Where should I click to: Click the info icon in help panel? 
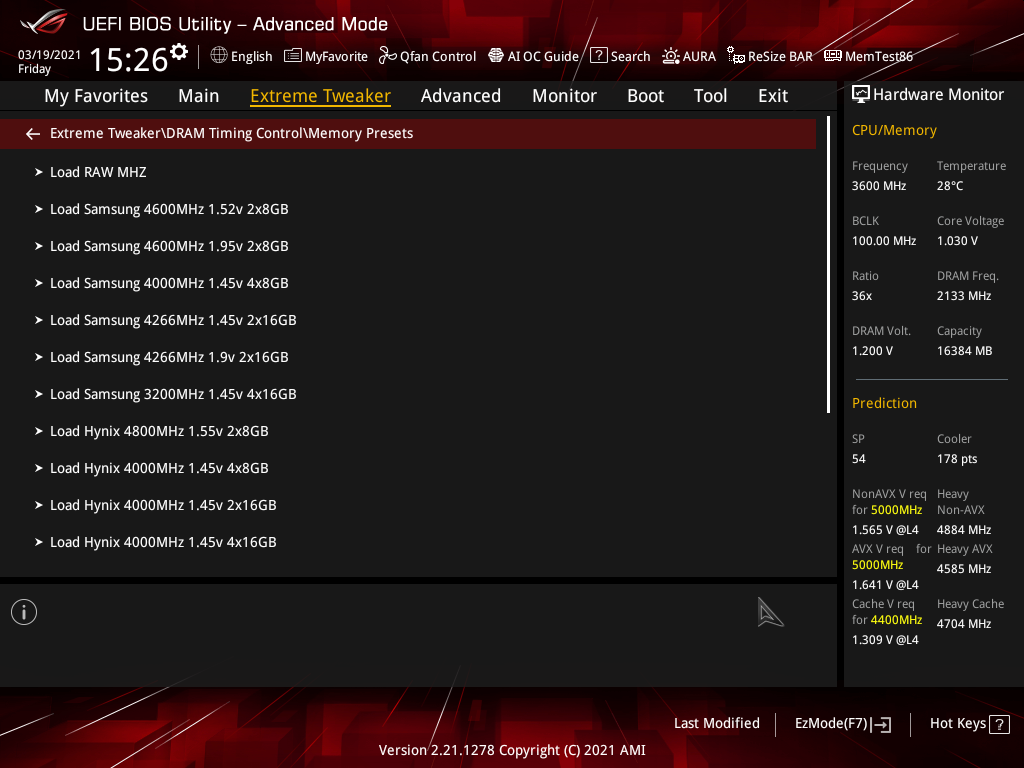tap(24, 612)
